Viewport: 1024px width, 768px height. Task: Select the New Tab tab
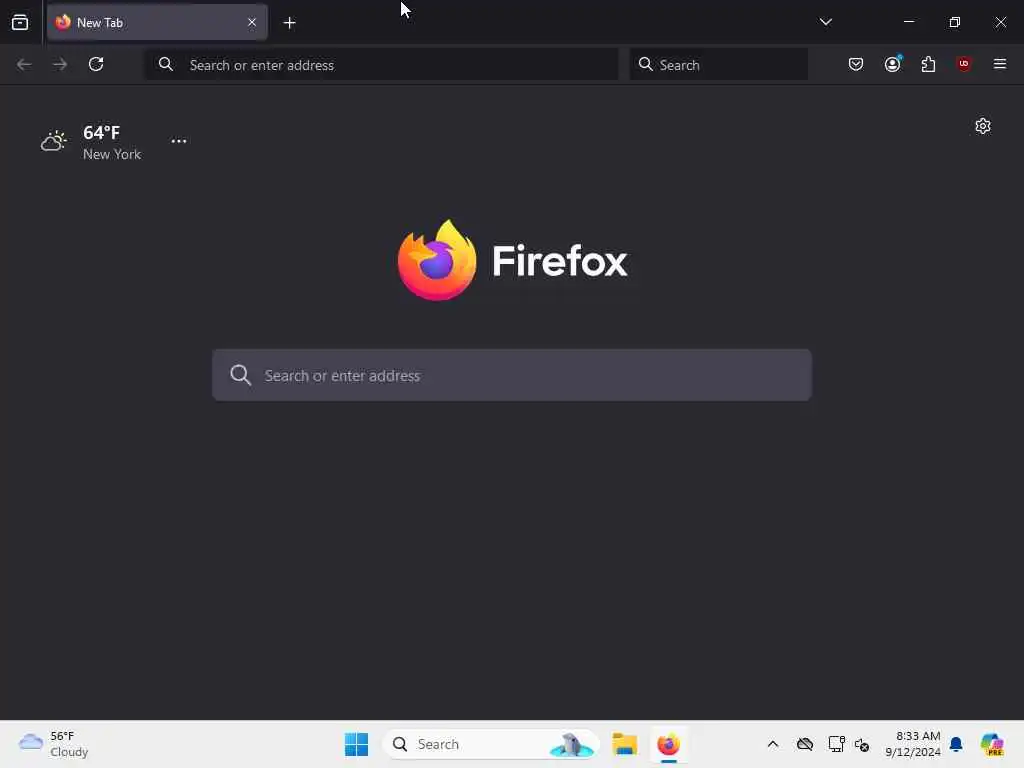coord(157,22)
